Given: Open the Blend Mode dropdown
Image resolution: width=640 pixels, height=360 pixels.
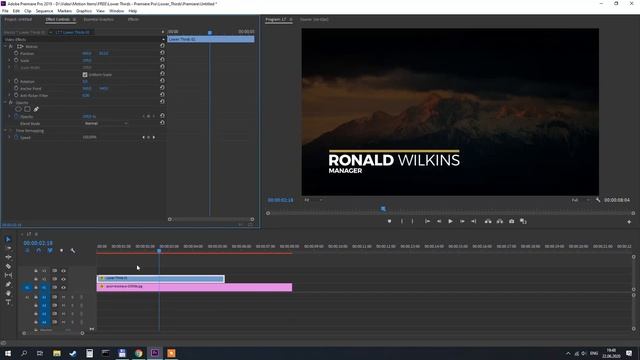Looking at the screenshot, I should point(106,123).
